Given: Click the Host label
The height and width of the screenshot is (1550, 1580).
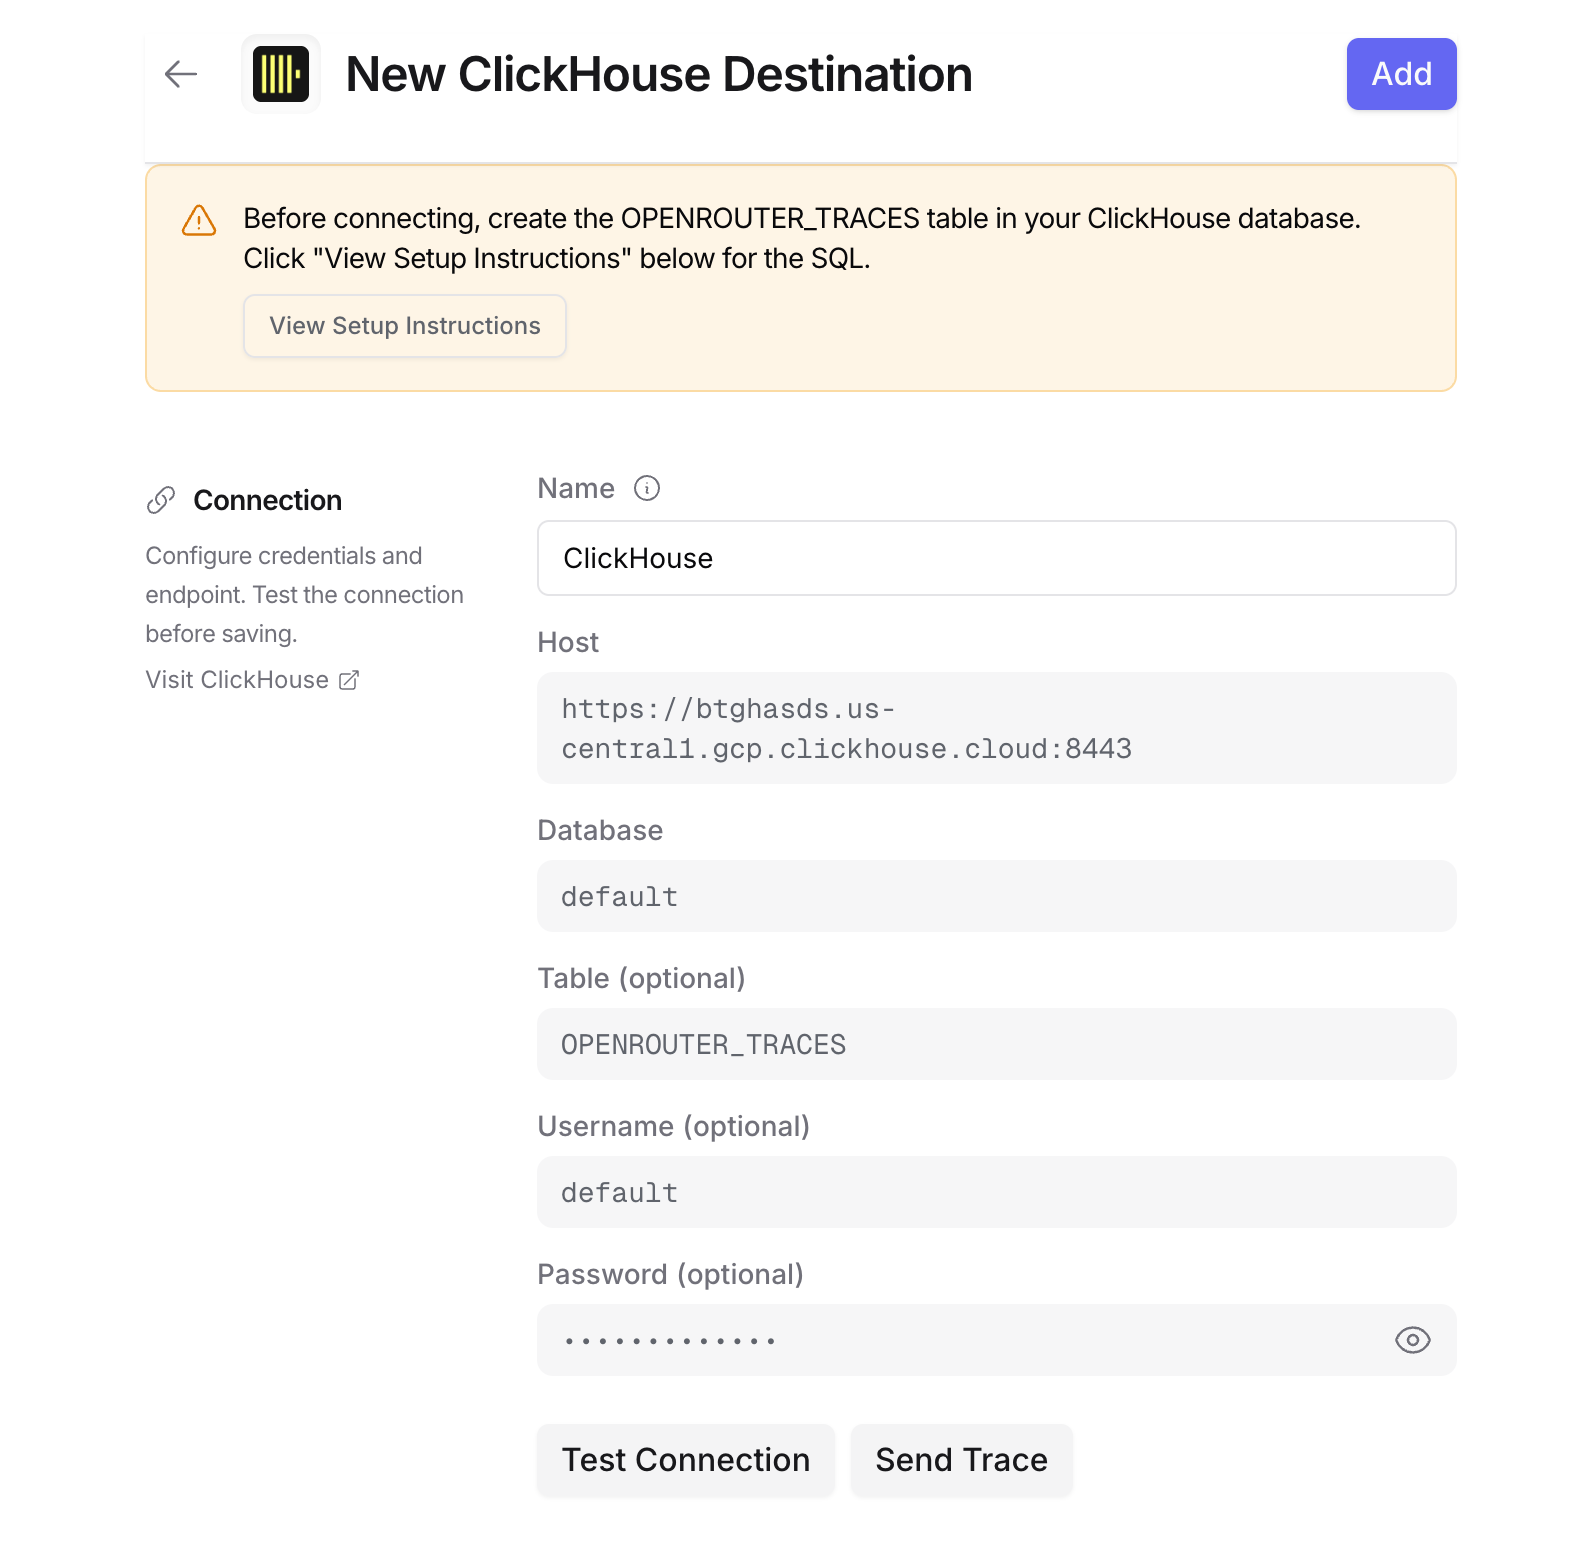Looking at the screenshot, I should point(568,642).
